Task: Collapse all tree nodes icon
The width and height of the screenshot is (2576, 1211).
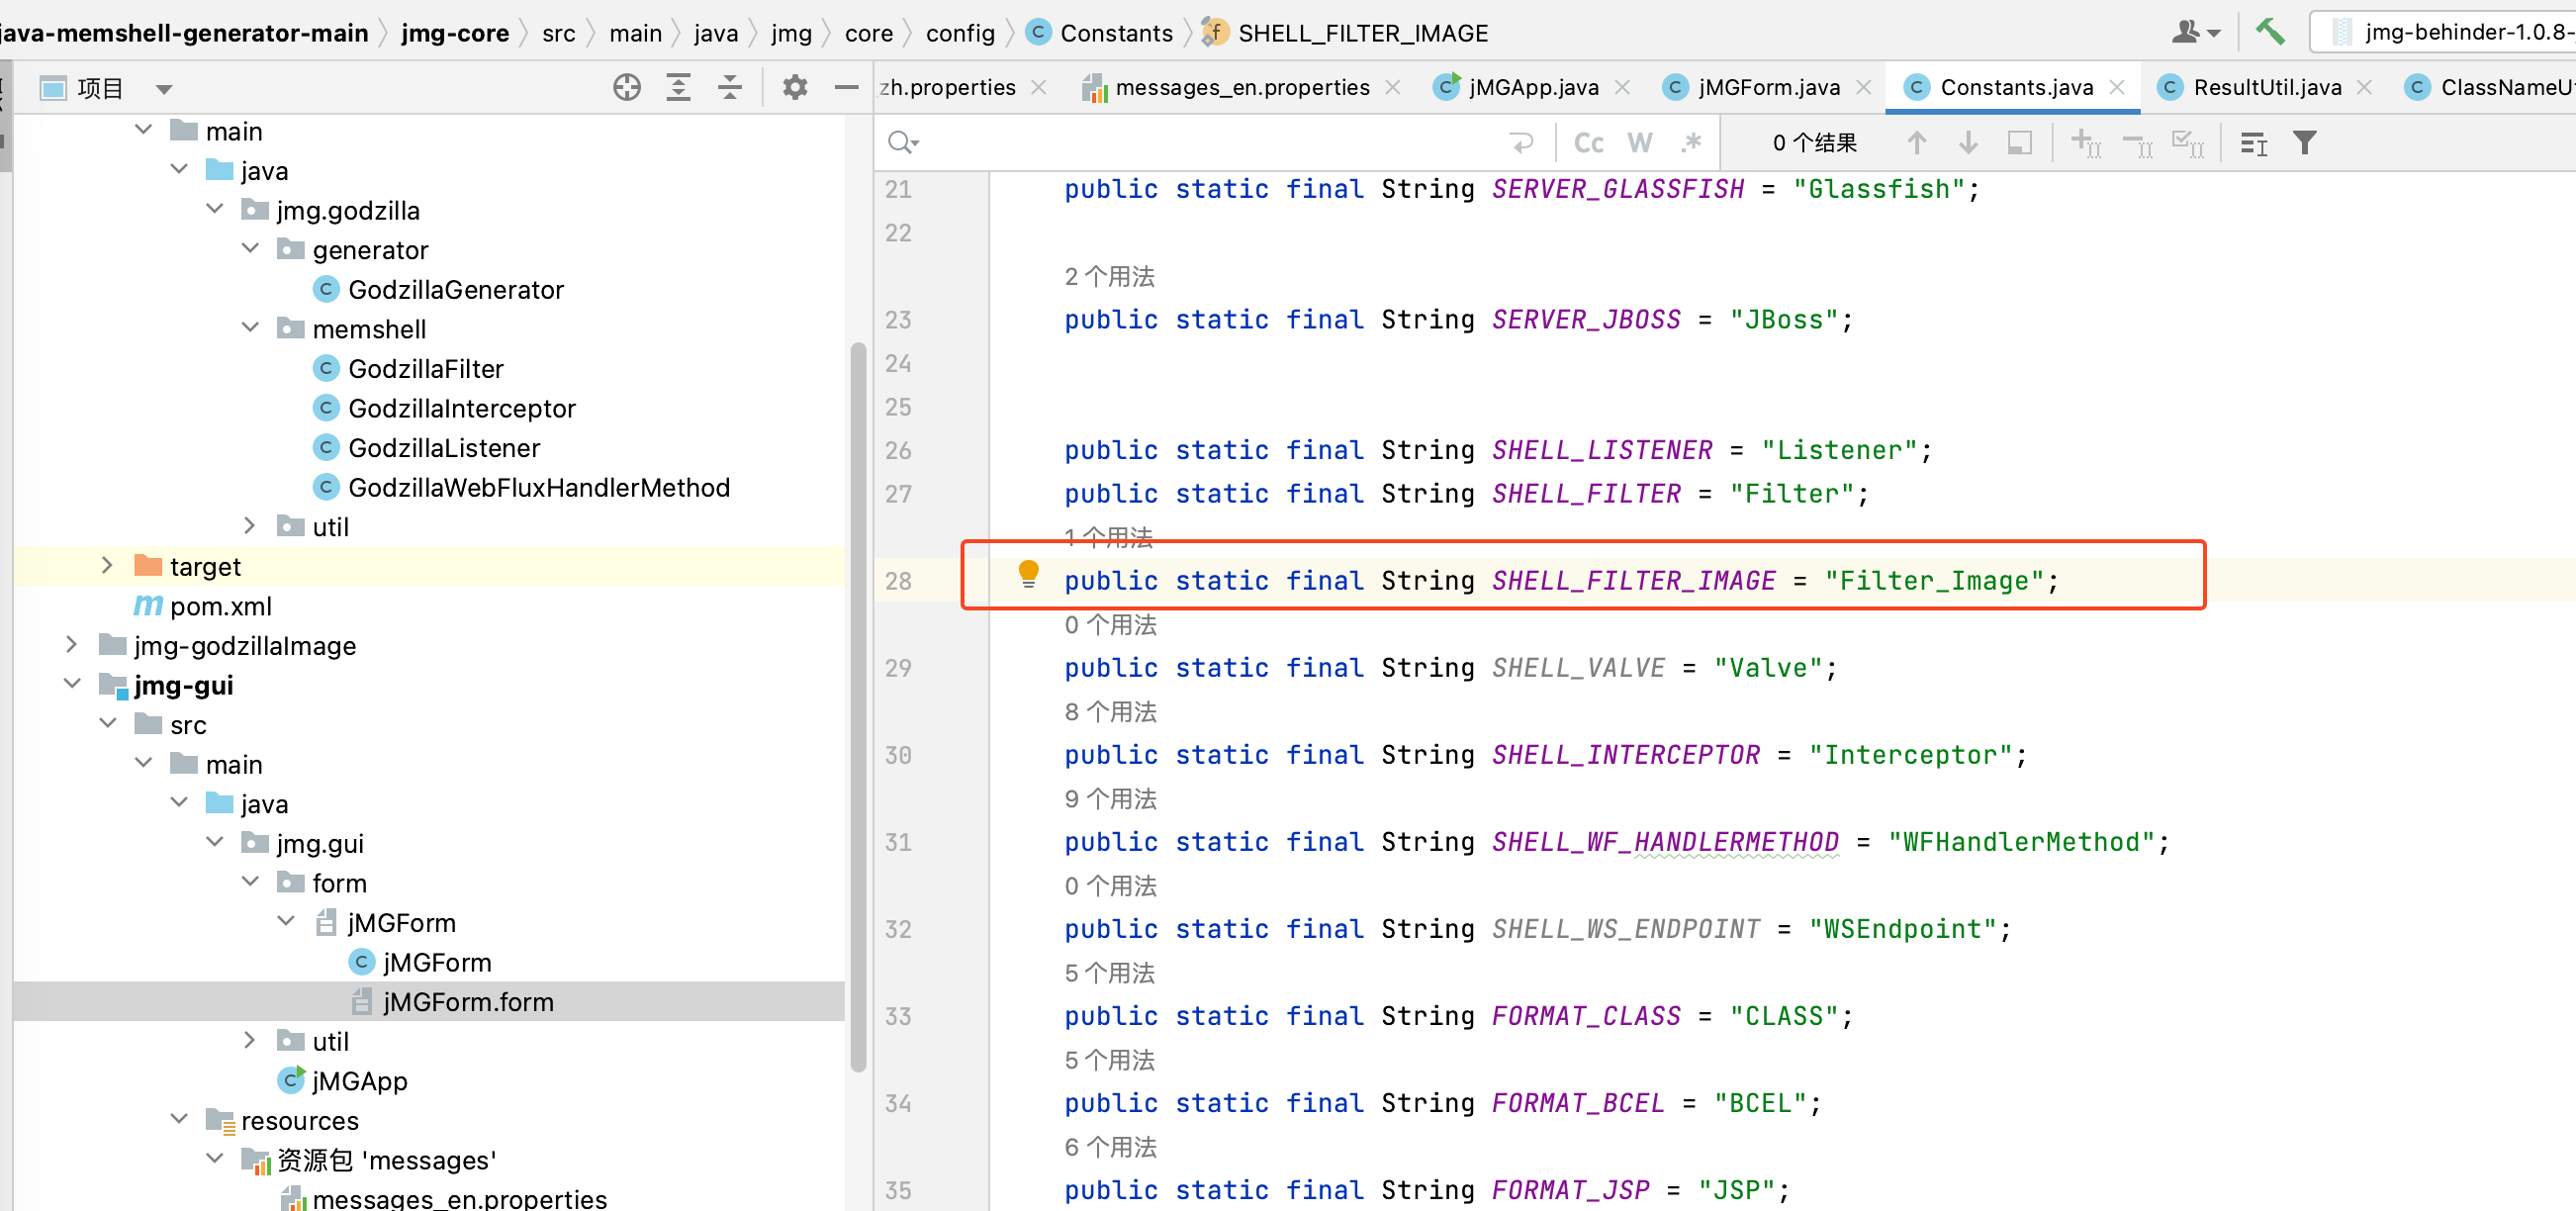Action: (x=730, y=88)
